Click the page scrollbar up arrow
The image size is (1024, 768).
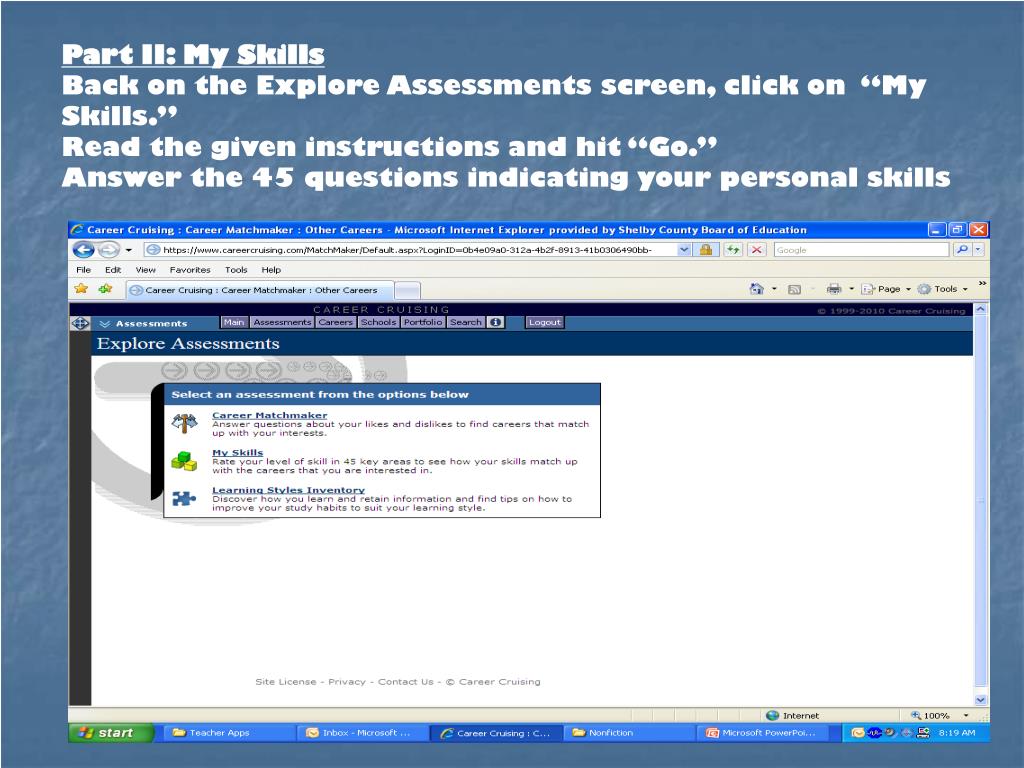pyautogui.click(x=981, y=309)
